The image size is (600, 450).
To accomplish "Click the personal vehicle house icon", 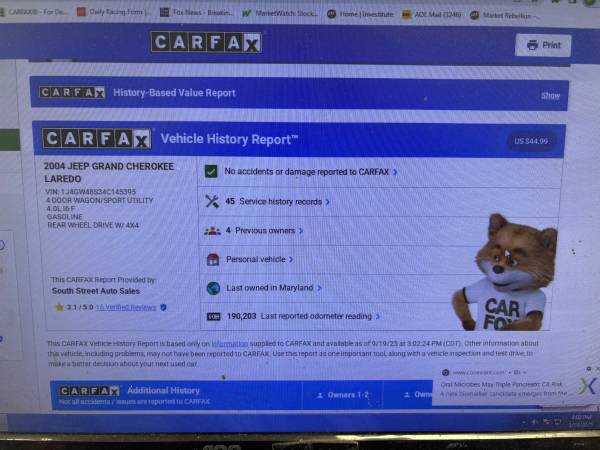I will click(213, 259).
